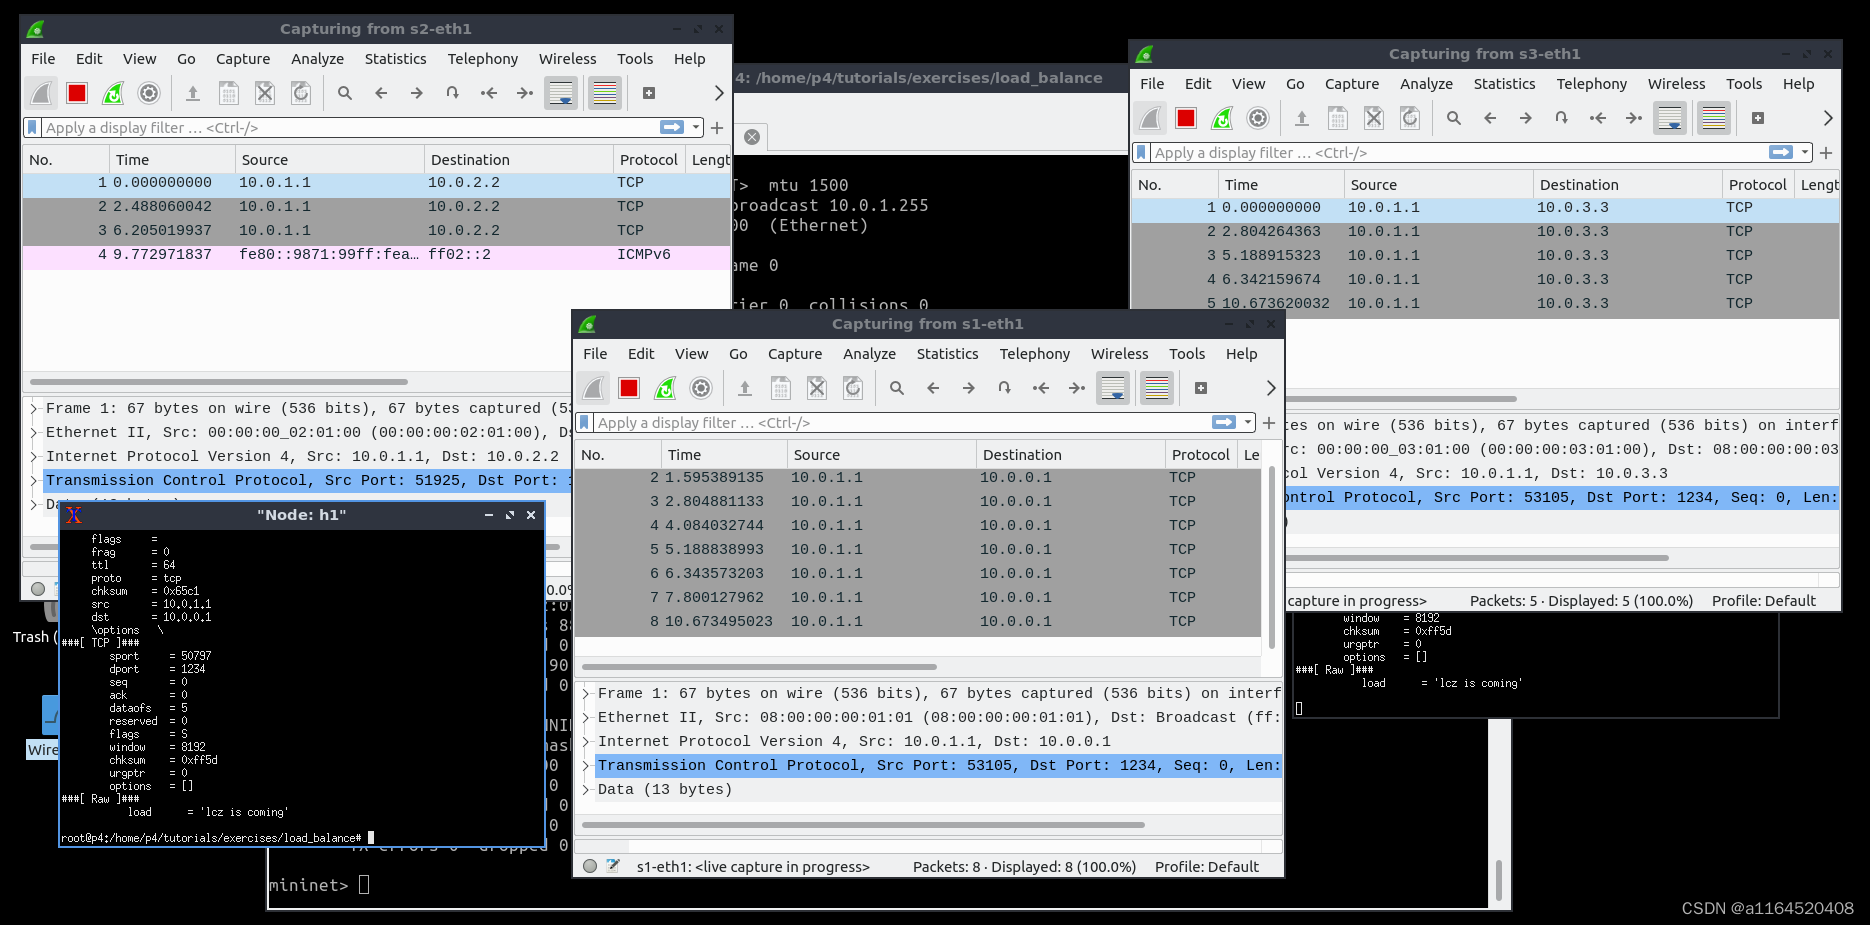Click zoom-in icon in s1-eth1 toolbar

pos(1201,388)
